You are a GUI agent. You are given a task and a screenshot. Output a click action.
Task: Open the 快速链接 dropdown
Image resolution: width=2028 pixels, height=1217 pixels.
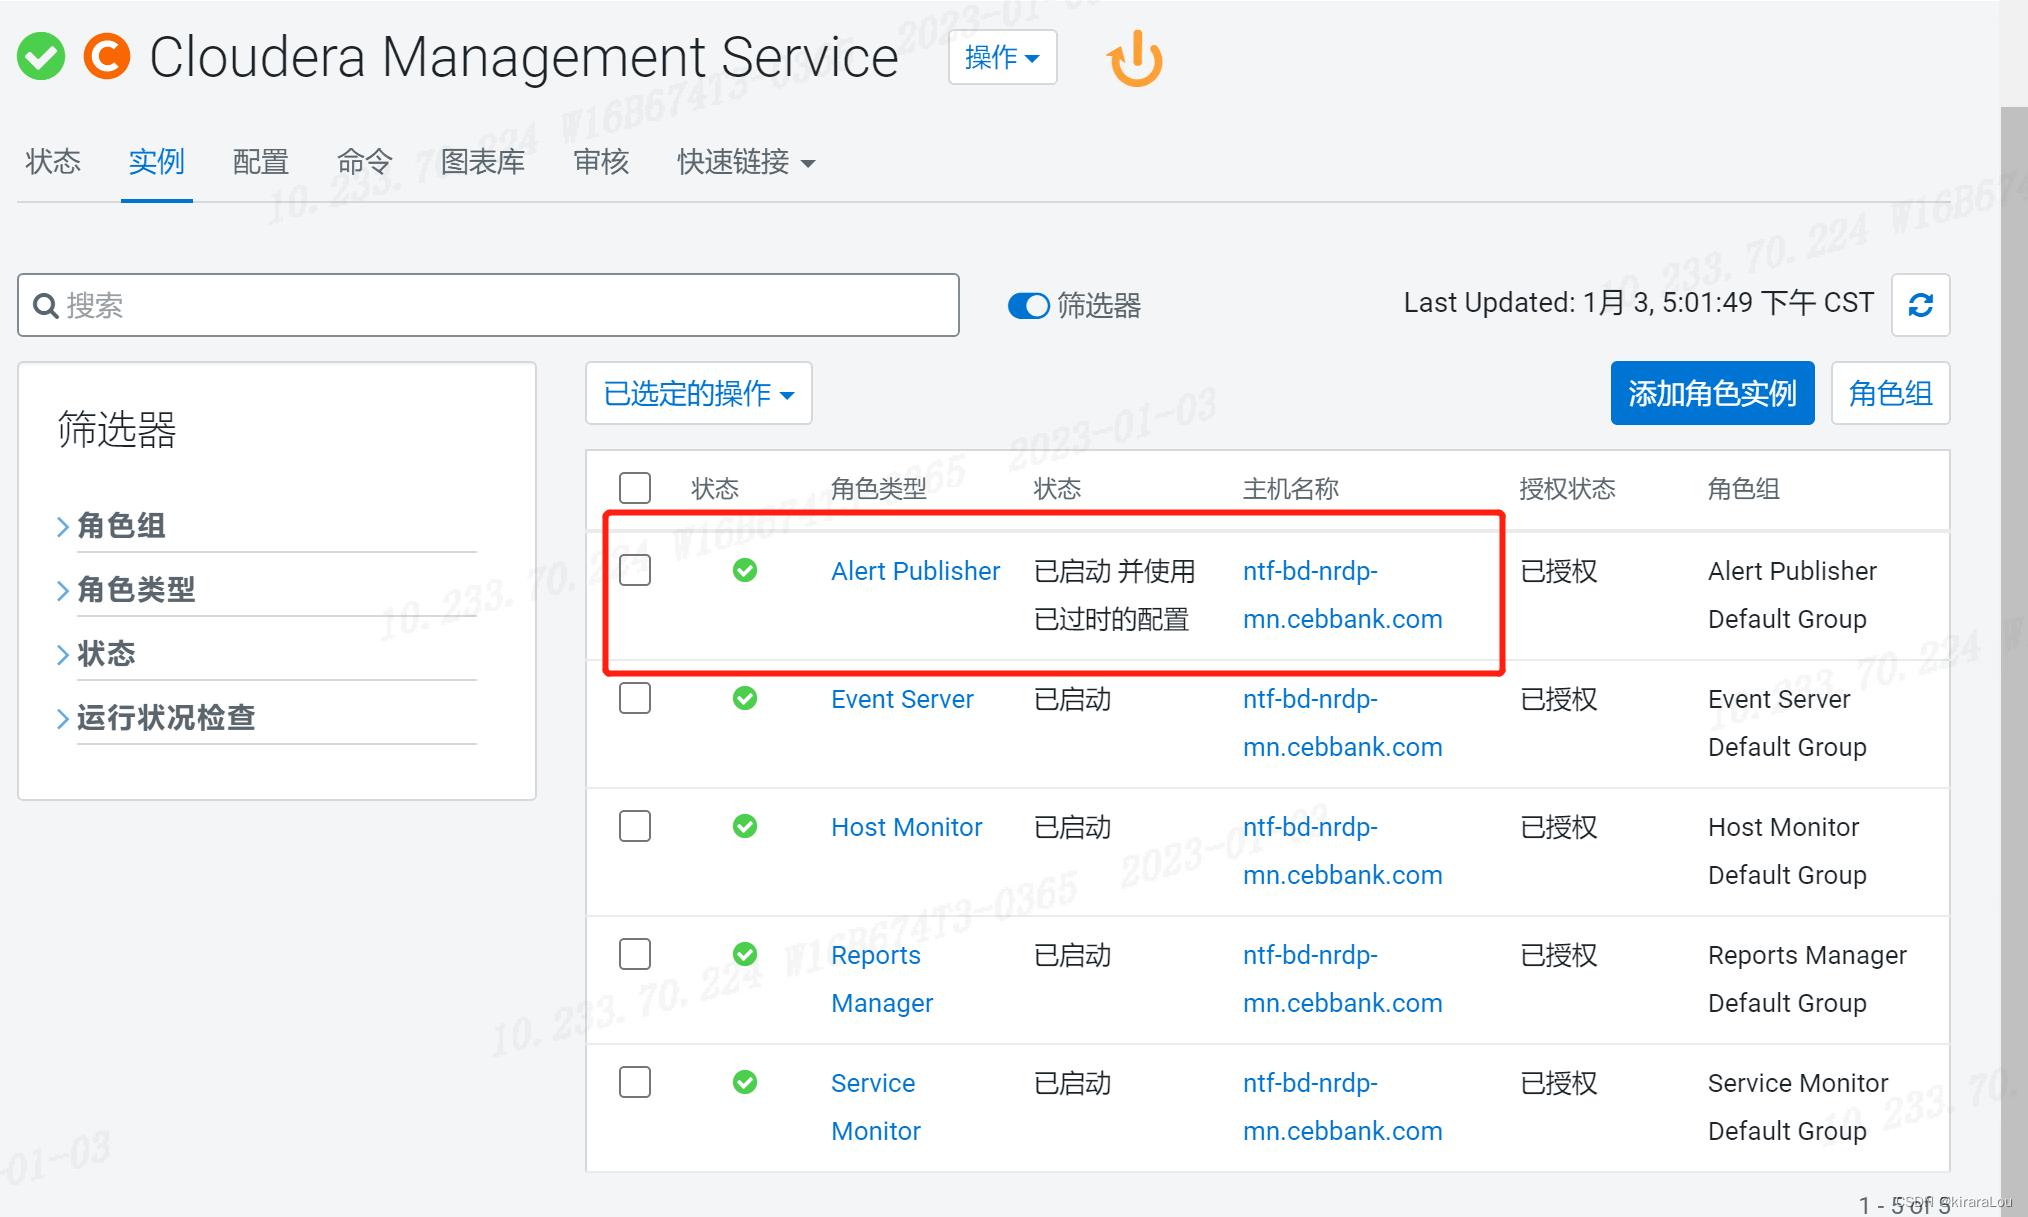point(746,162)
